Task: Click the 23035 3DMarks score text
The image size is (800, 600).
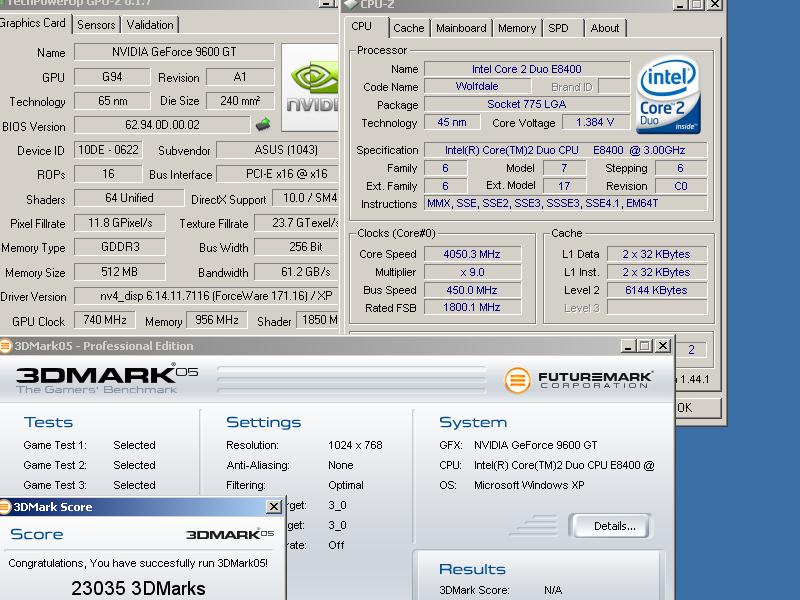Action: coord(138,588)
